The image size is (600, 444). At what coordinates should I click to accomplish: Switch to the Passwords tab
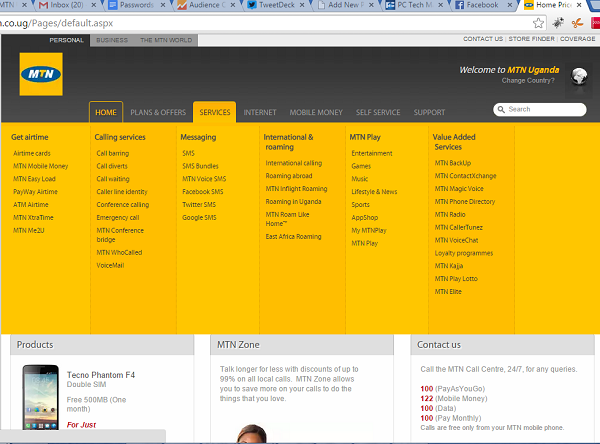coord(137,5)
